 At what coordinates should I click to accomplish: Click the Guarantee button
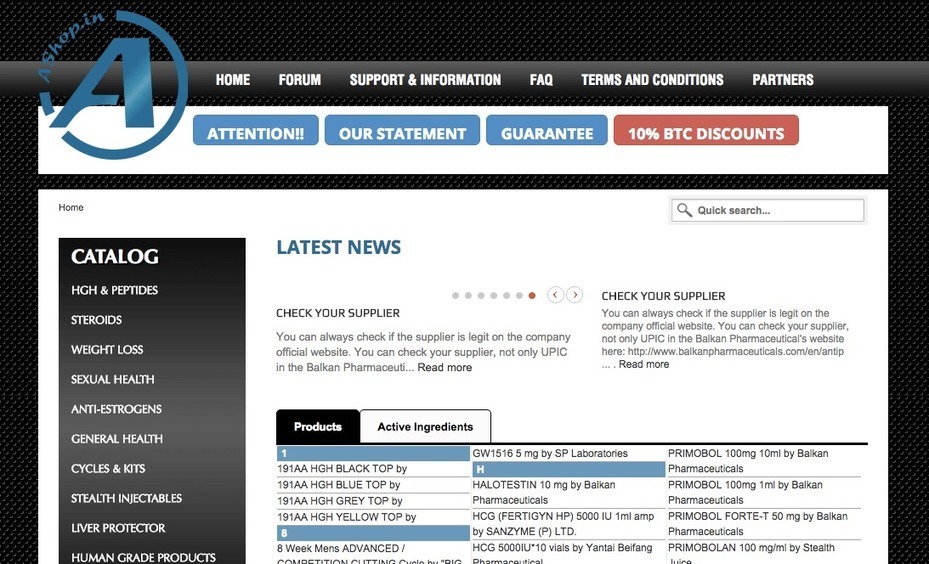pos(547,132)
